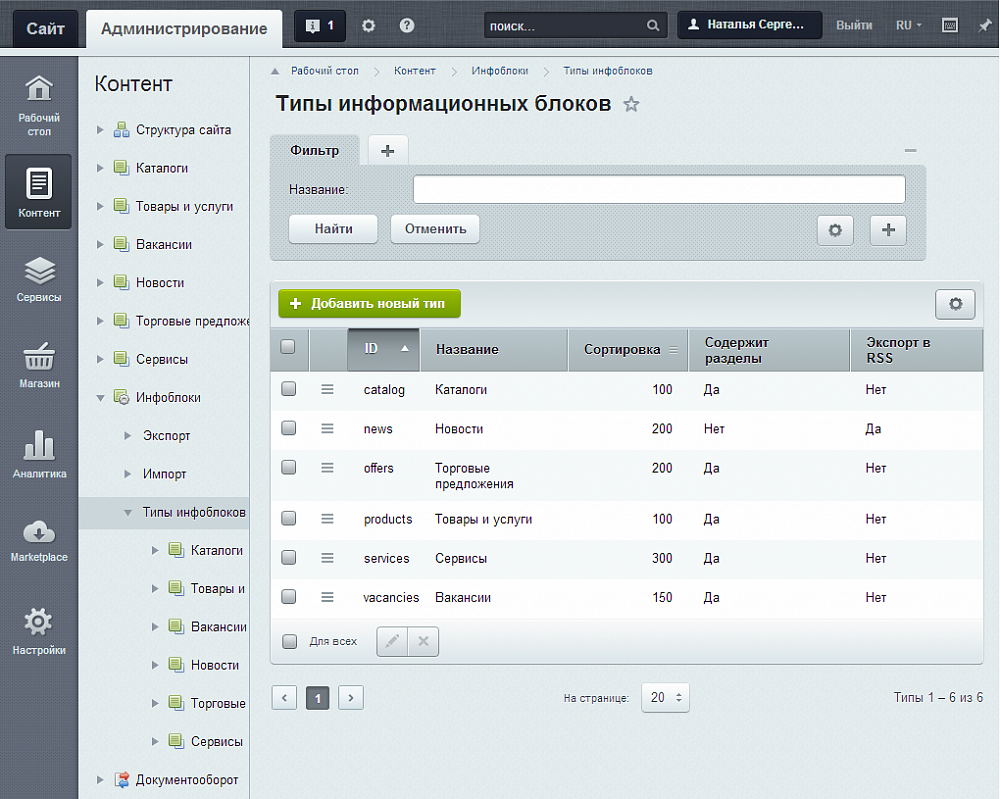Add a new filter tab
The image size is (1000, 799).
click(388, 150)
